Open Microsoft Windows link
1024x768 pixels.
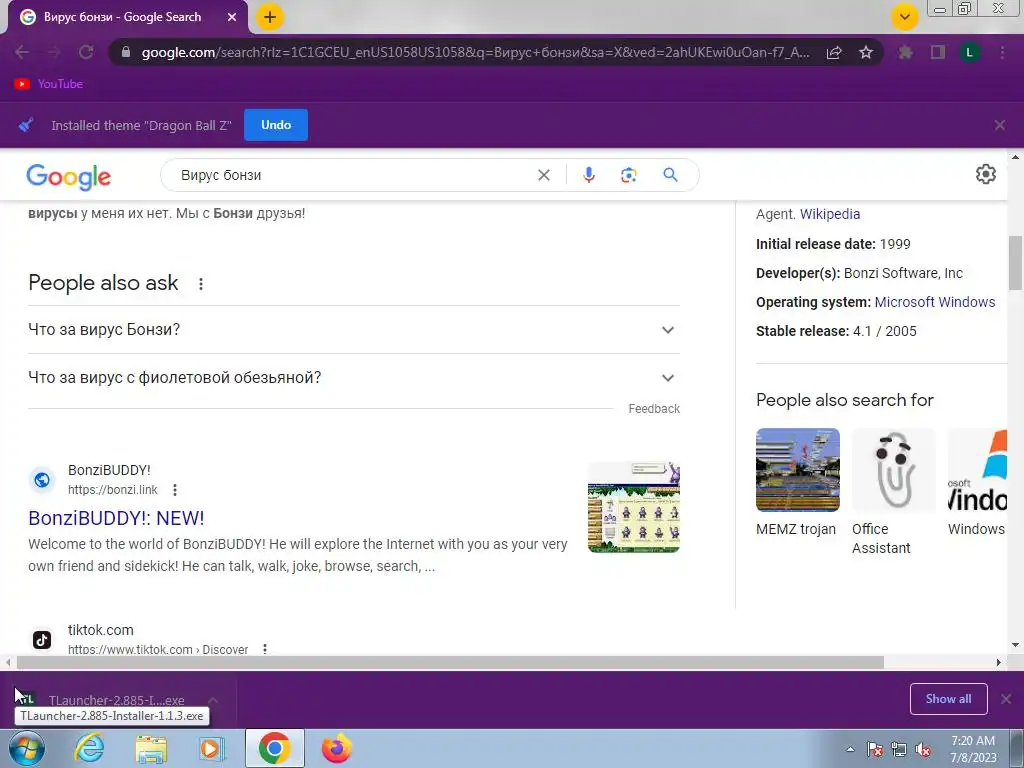935,302
